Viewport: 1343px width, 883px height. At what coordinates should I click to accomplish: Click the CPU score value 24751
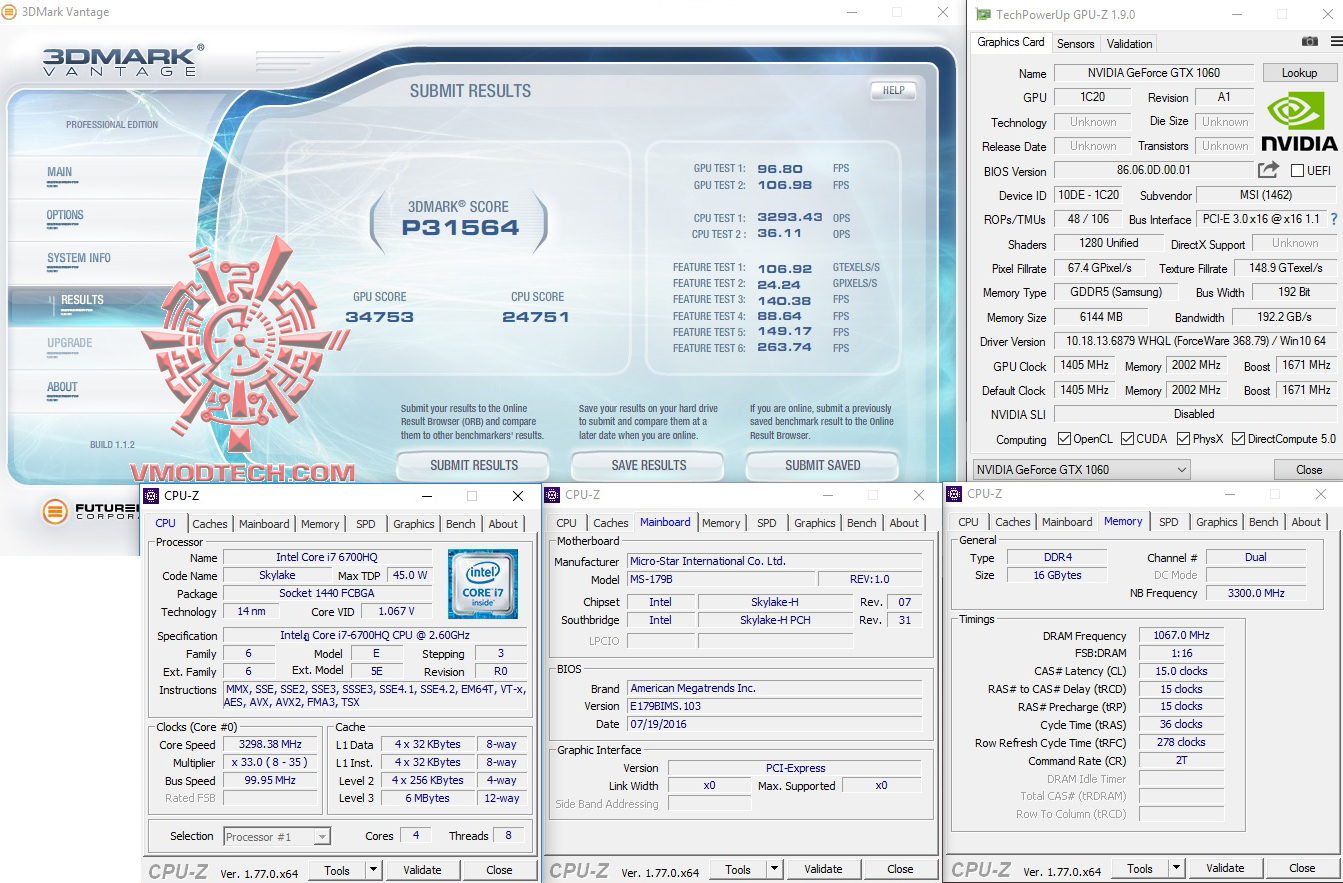click(536, 317)
